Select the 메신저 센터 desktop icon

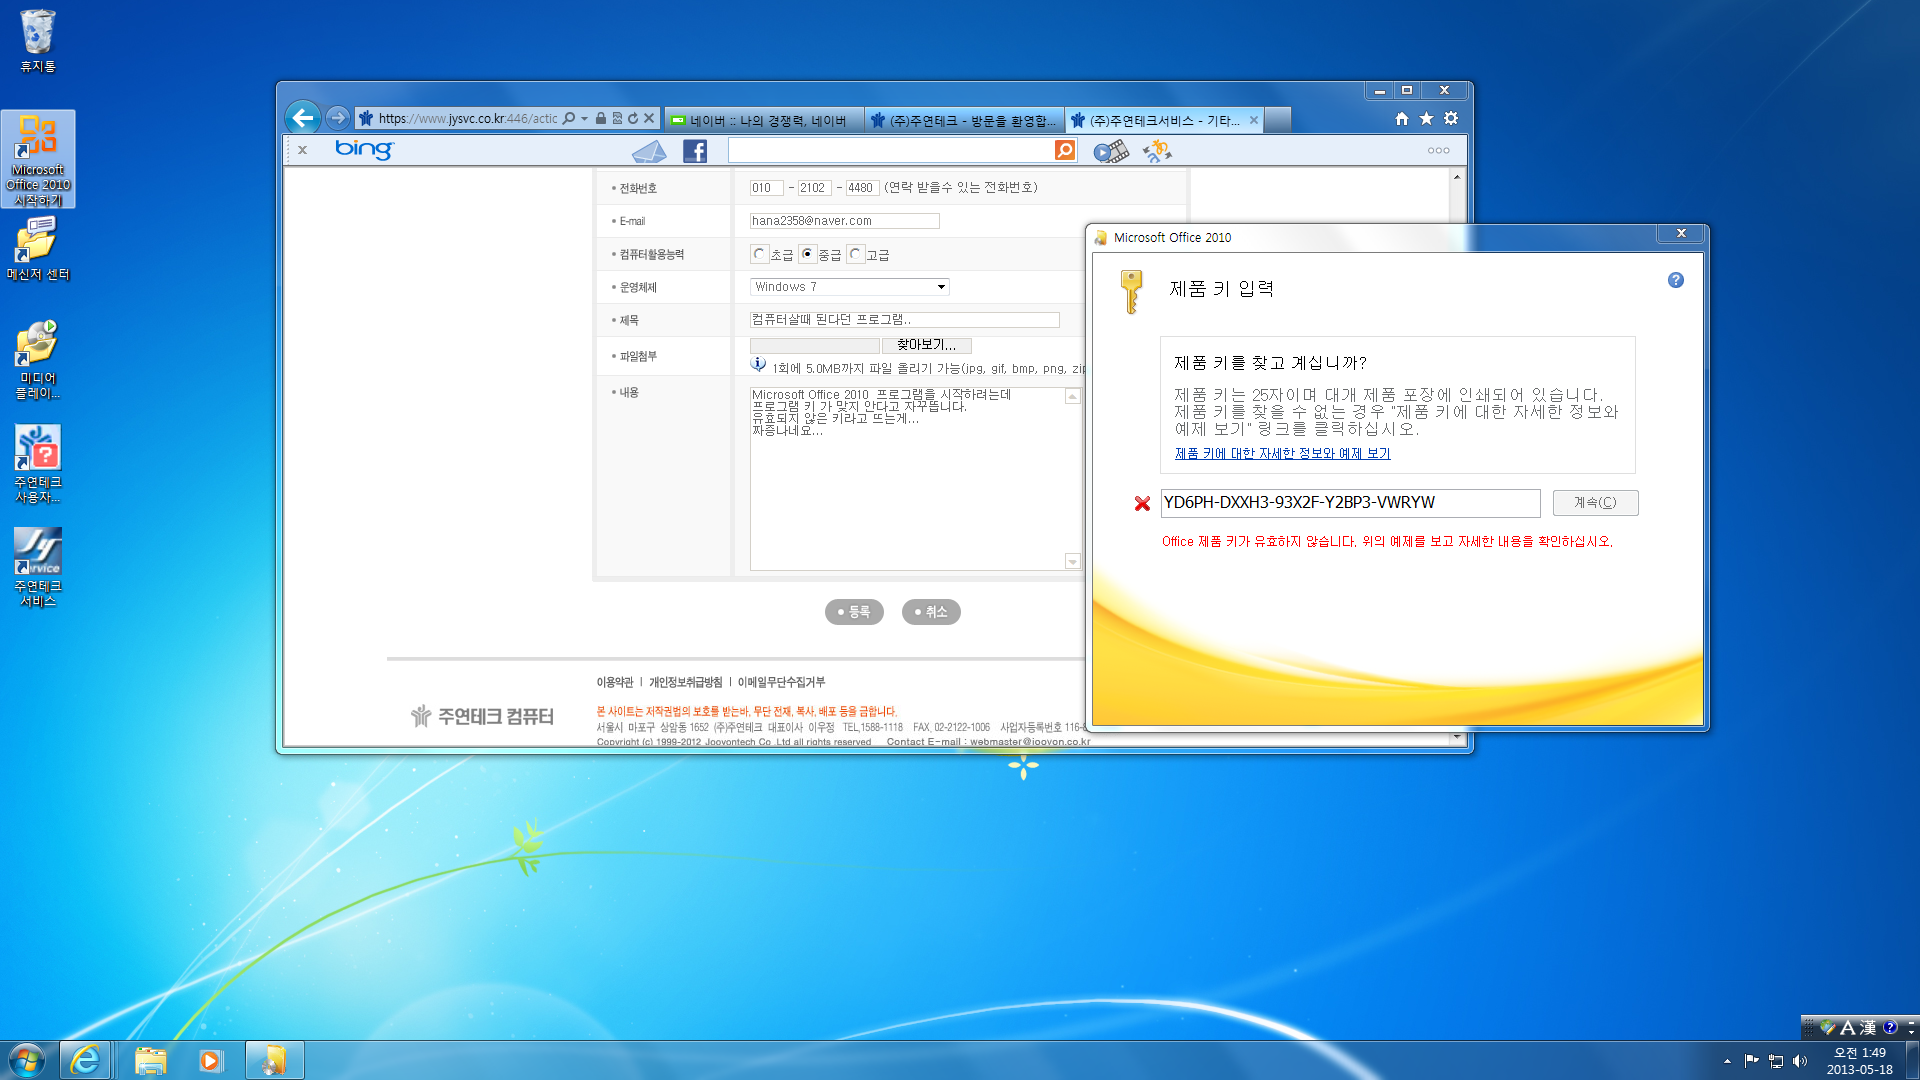[38, 250]
